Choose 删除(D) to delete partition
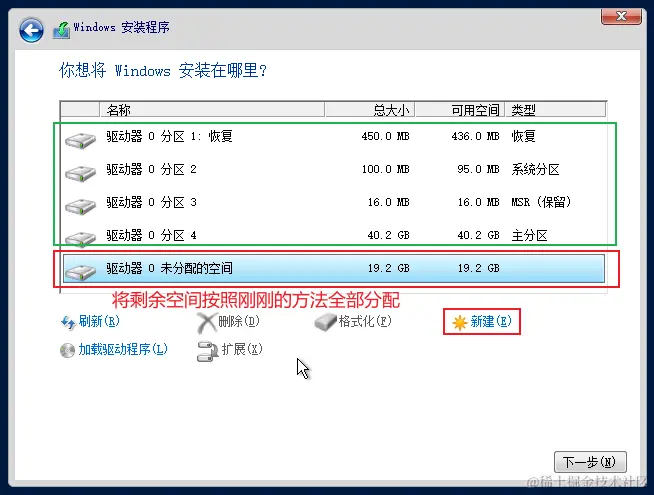Viewport: 654px width, 495px height. tap(239, 321)
